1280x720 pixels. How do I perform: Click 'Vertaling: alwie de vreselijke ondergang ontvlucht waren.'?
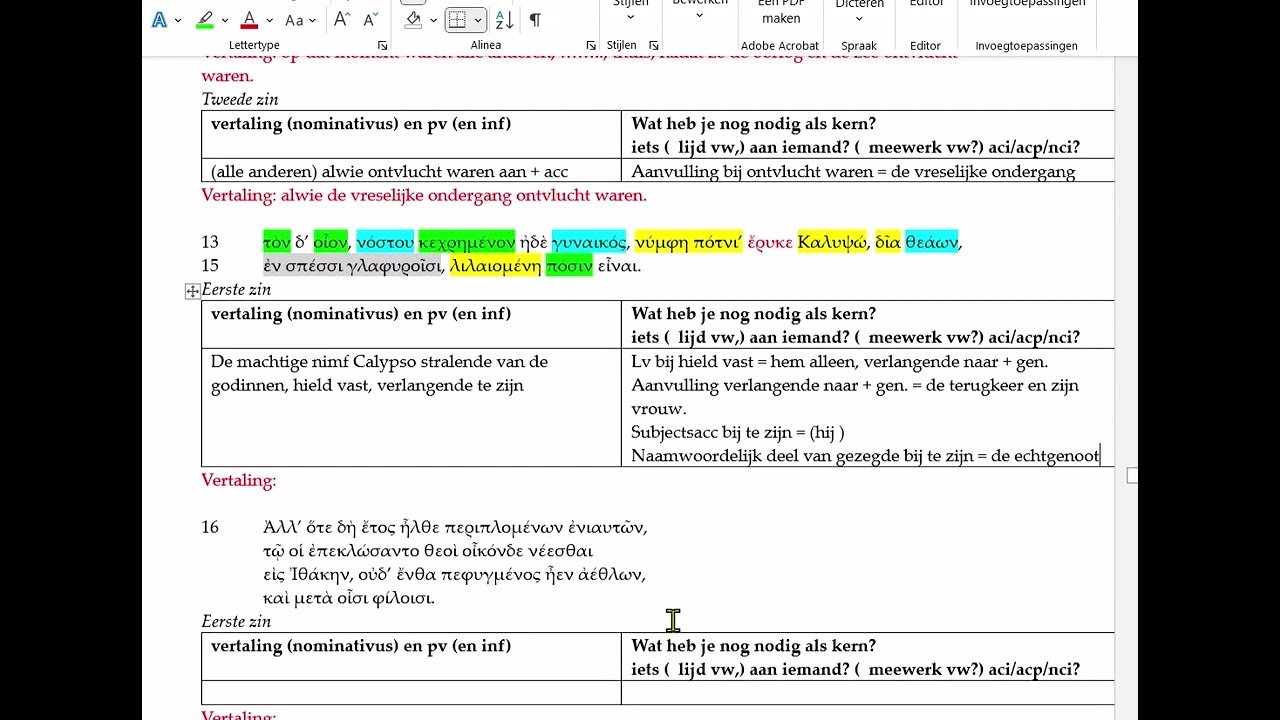click(x=424, y=196)
